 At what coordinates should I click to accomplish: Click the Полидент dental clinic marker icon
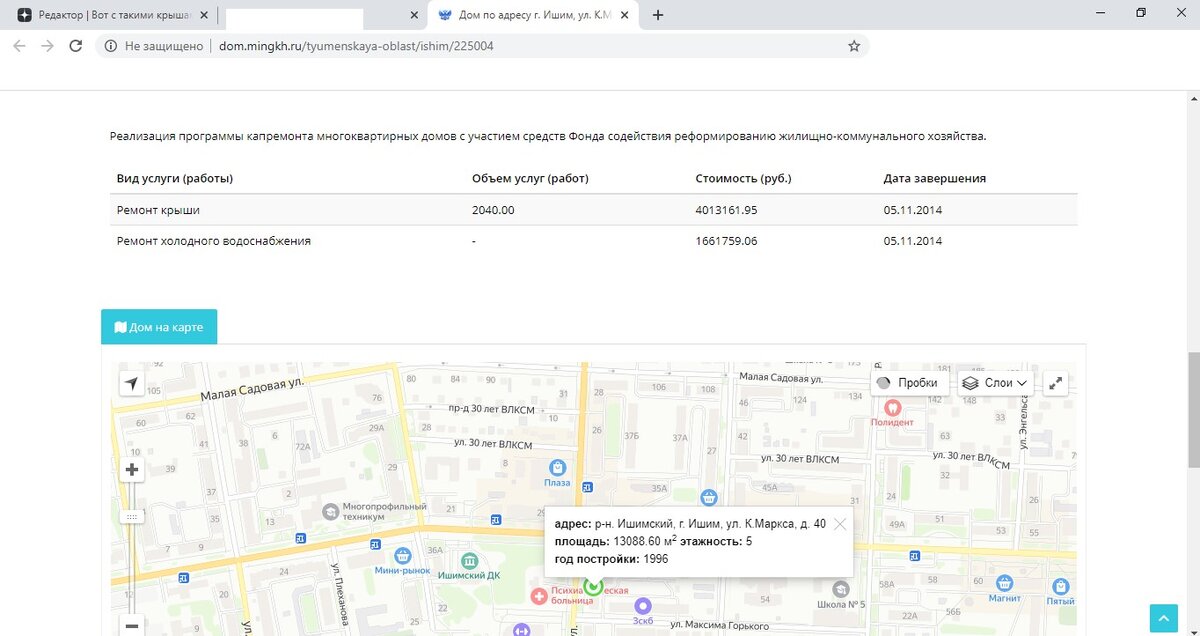click(891, 407)
